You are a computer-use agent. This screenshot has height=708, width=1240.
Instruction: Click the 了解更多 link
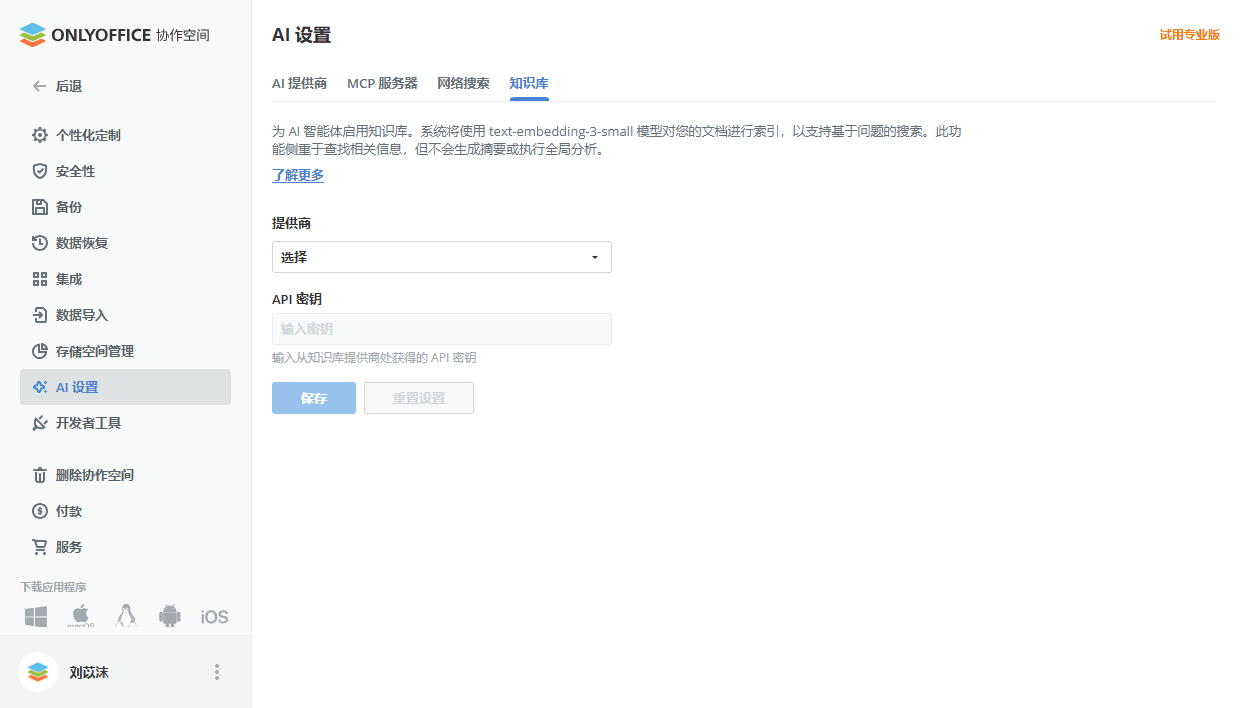pyautogui.click(x=296, y=175)
